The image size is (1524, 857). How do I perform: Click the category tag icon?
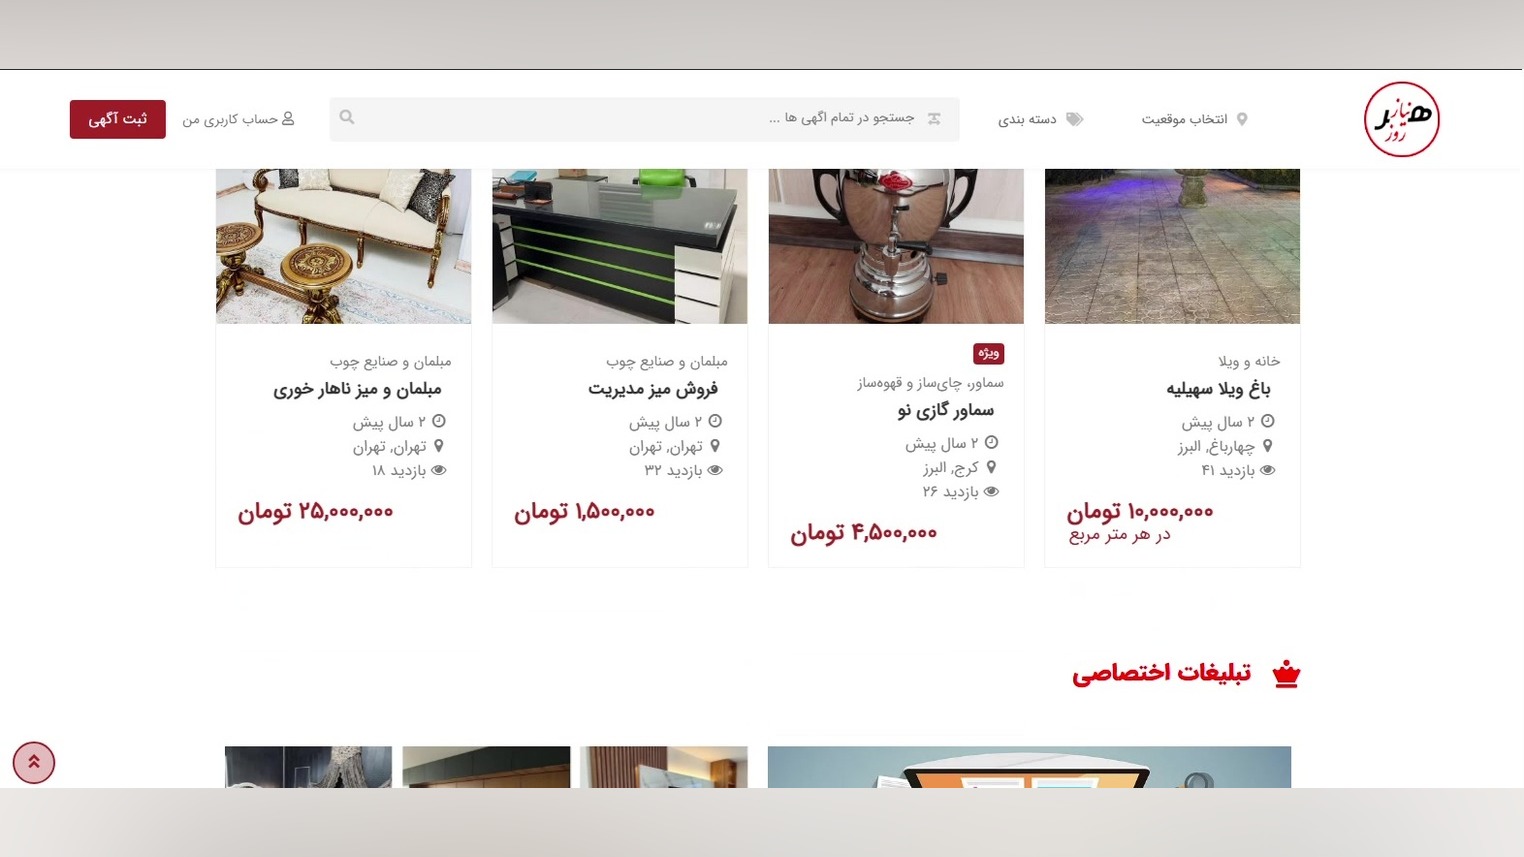[x=1074, y=119]
